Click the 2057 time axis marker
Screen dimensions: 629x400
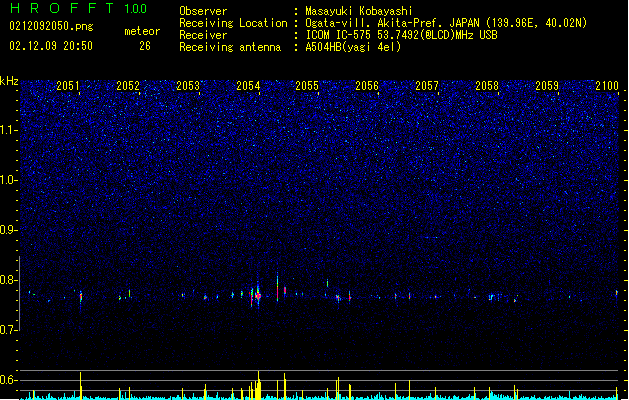click(427, 86)
